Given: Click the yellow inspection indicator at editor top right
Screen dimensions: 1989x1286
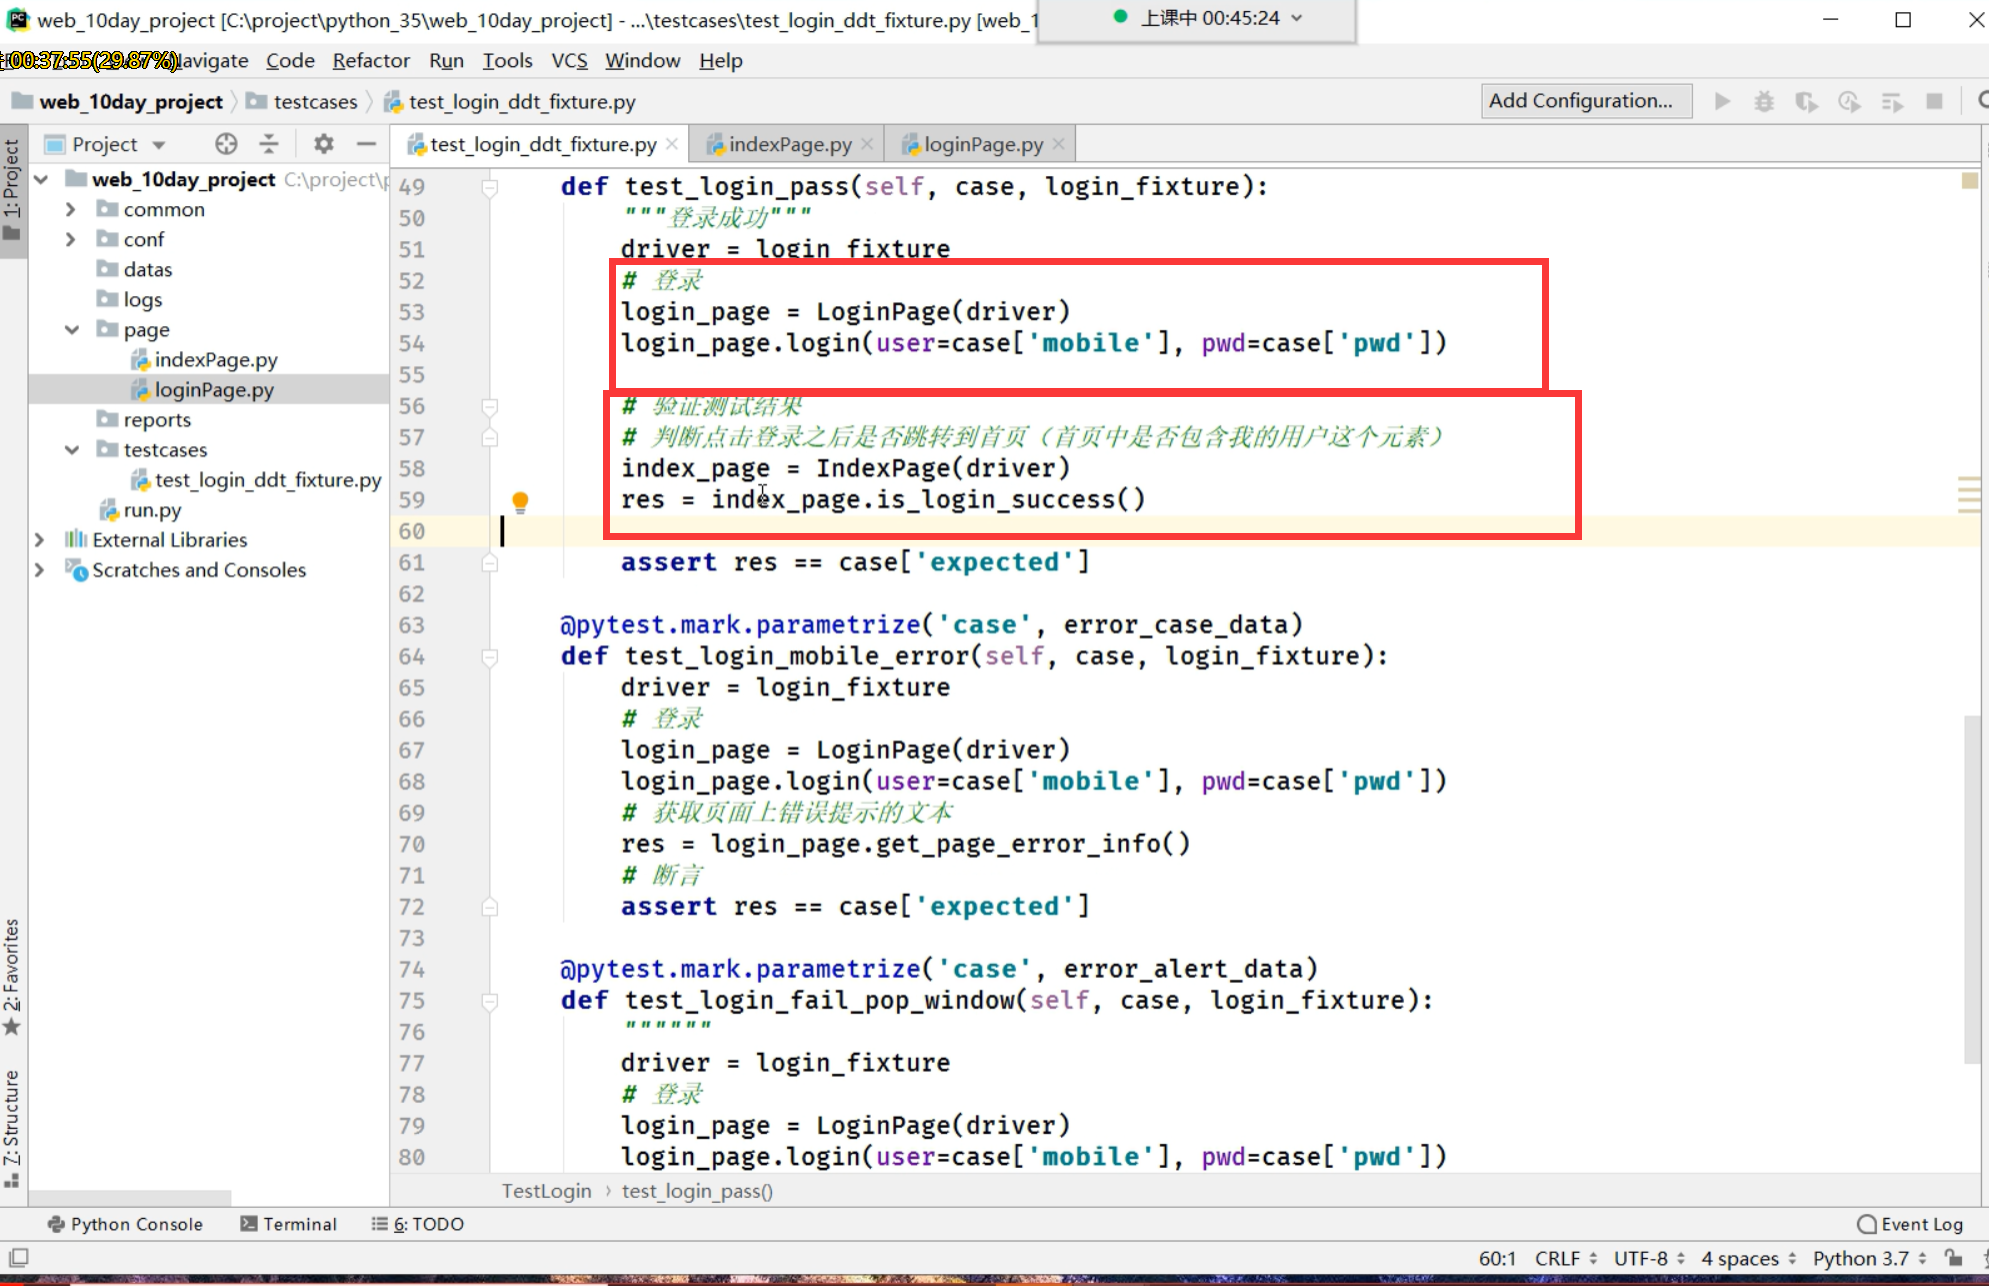Looking at the screenshot, I should 1969,181.
